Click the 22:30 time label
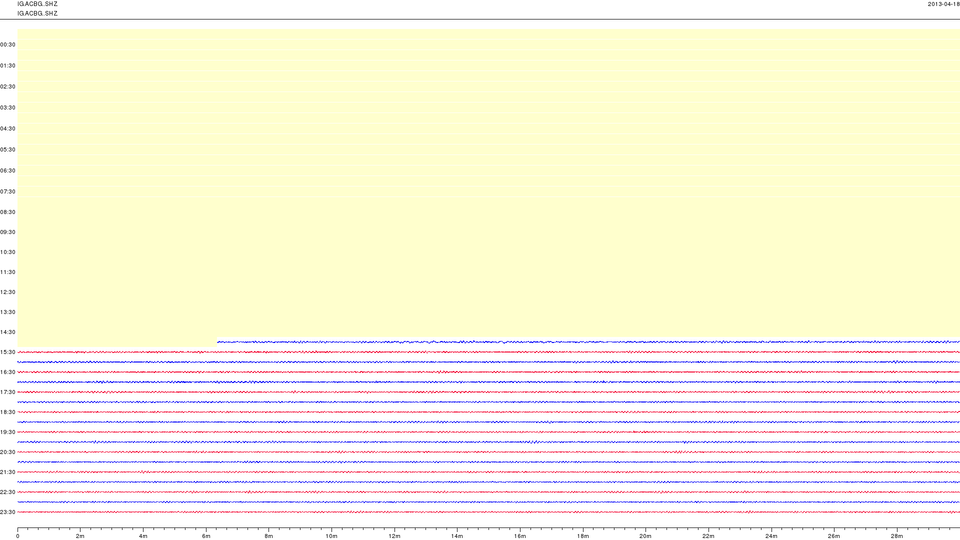 [8, 492]
